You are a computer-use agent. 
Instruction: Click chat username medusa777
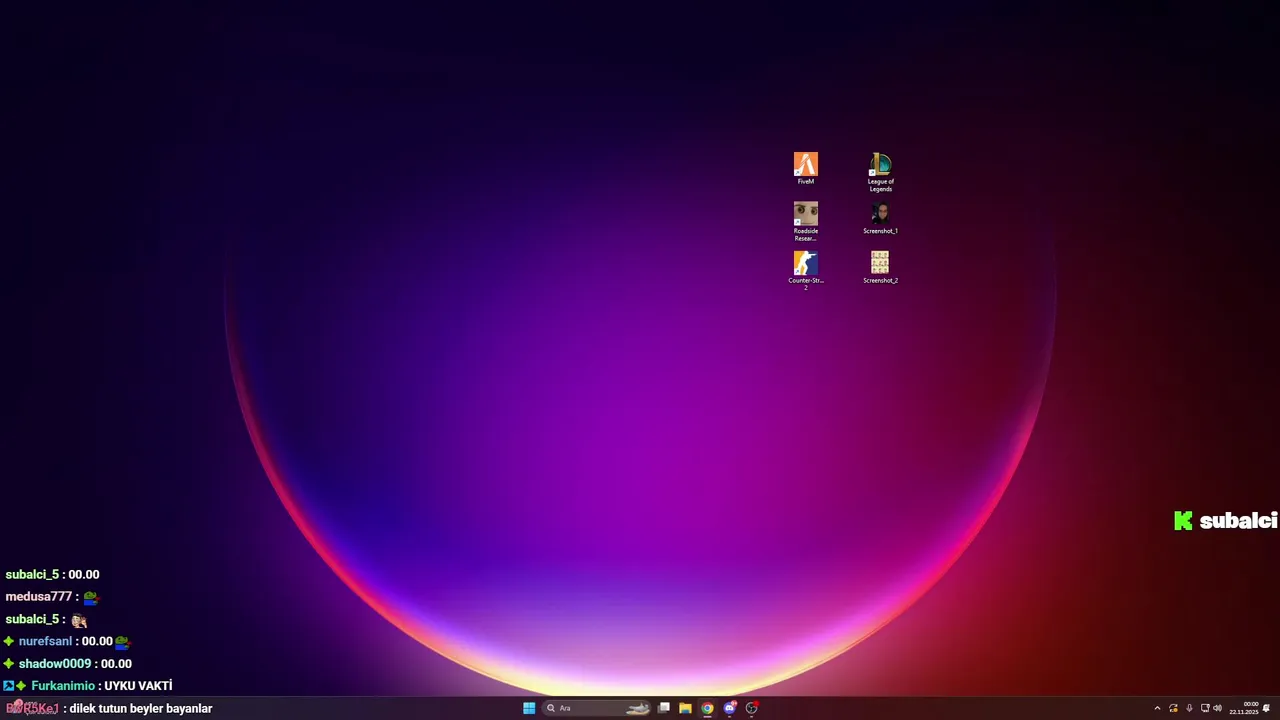point(38,597)
